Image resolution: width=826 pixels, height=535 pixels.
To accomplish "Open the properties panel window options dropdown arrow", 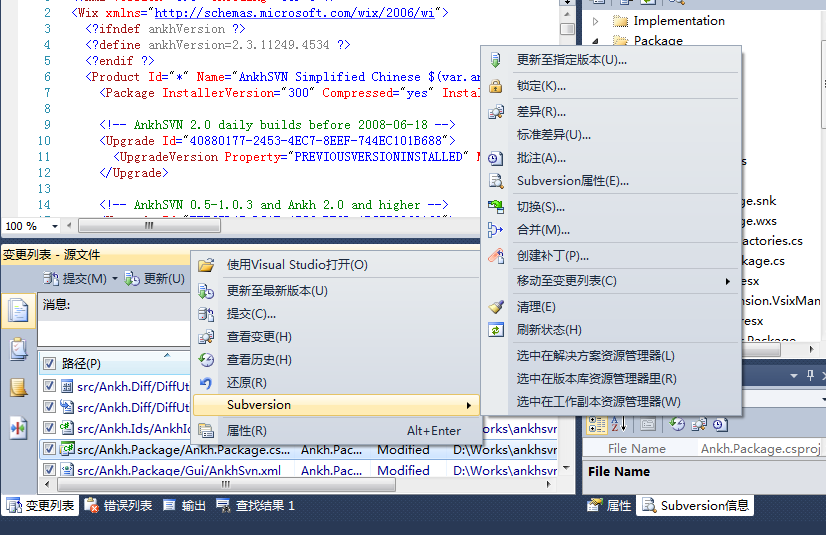I will coord(794,376).
